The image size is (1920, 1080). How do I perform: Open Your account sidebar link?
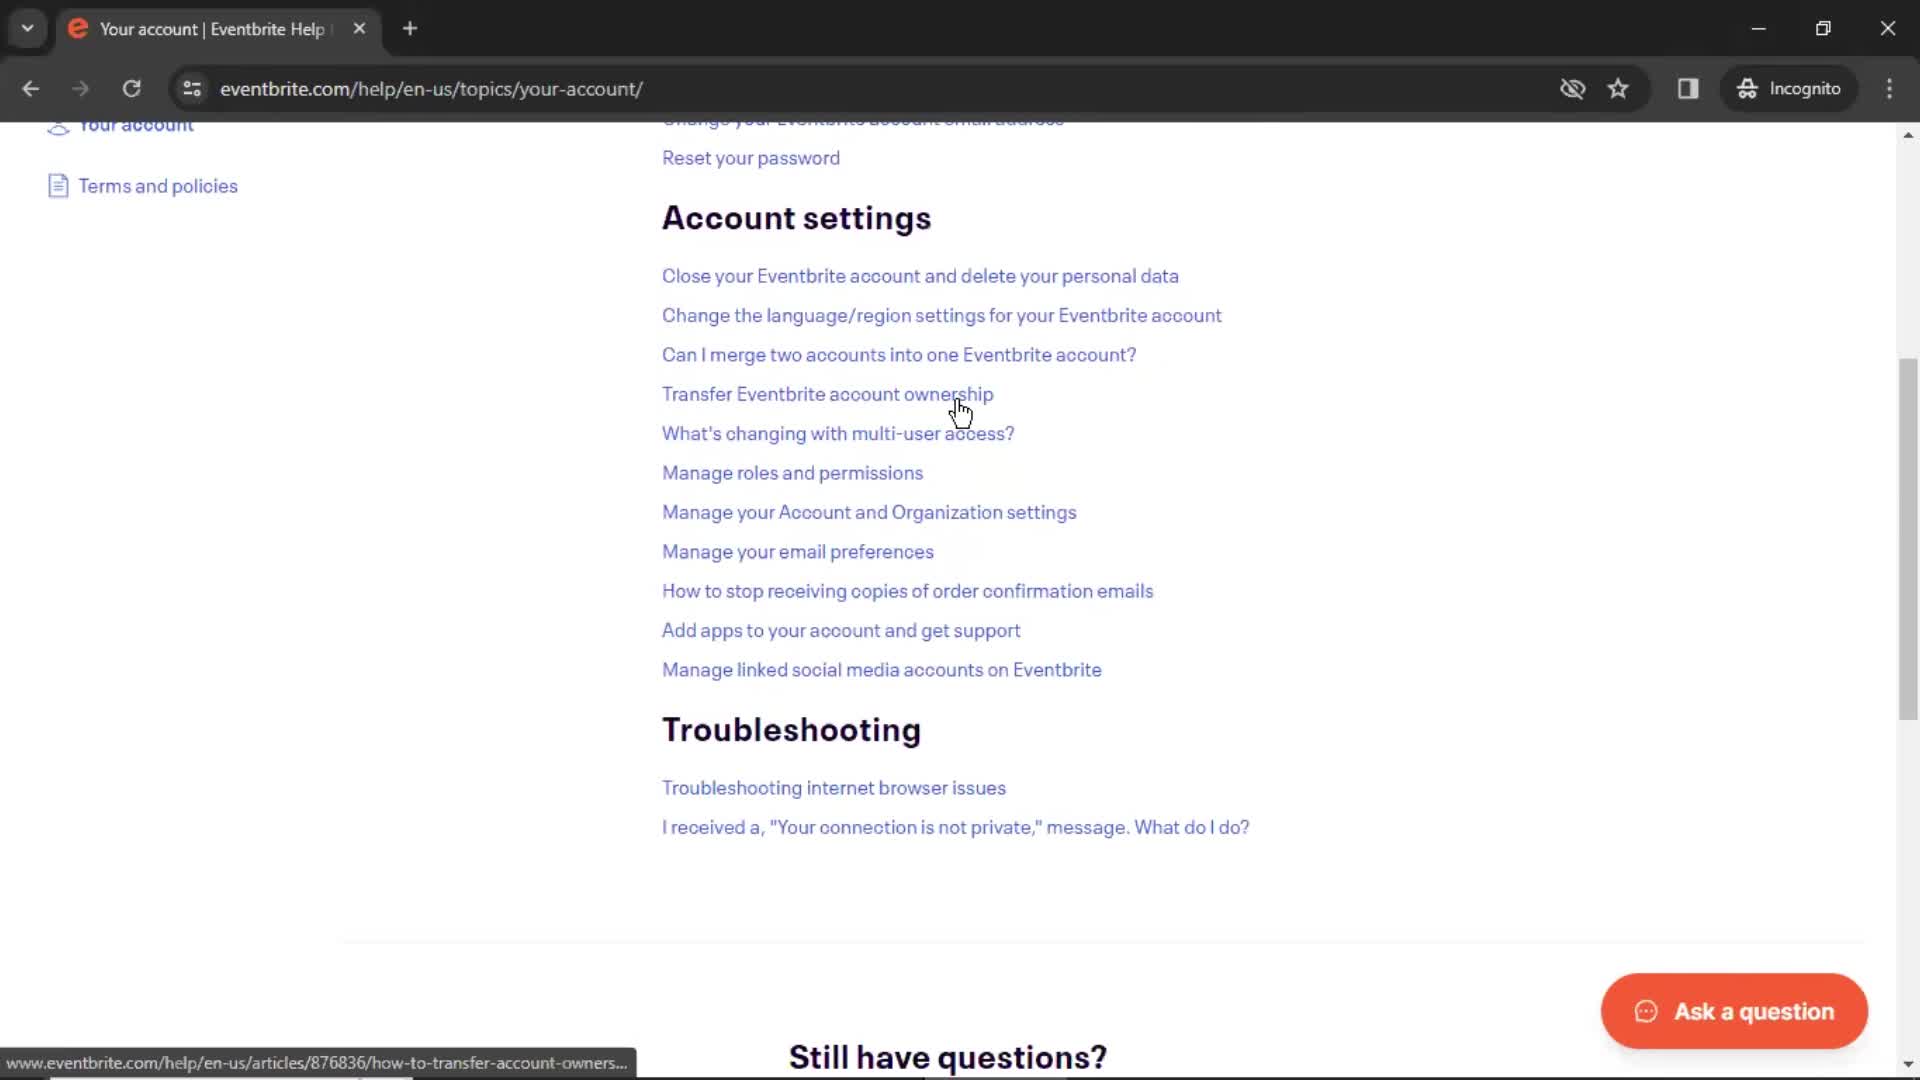[x=136, y=125]
